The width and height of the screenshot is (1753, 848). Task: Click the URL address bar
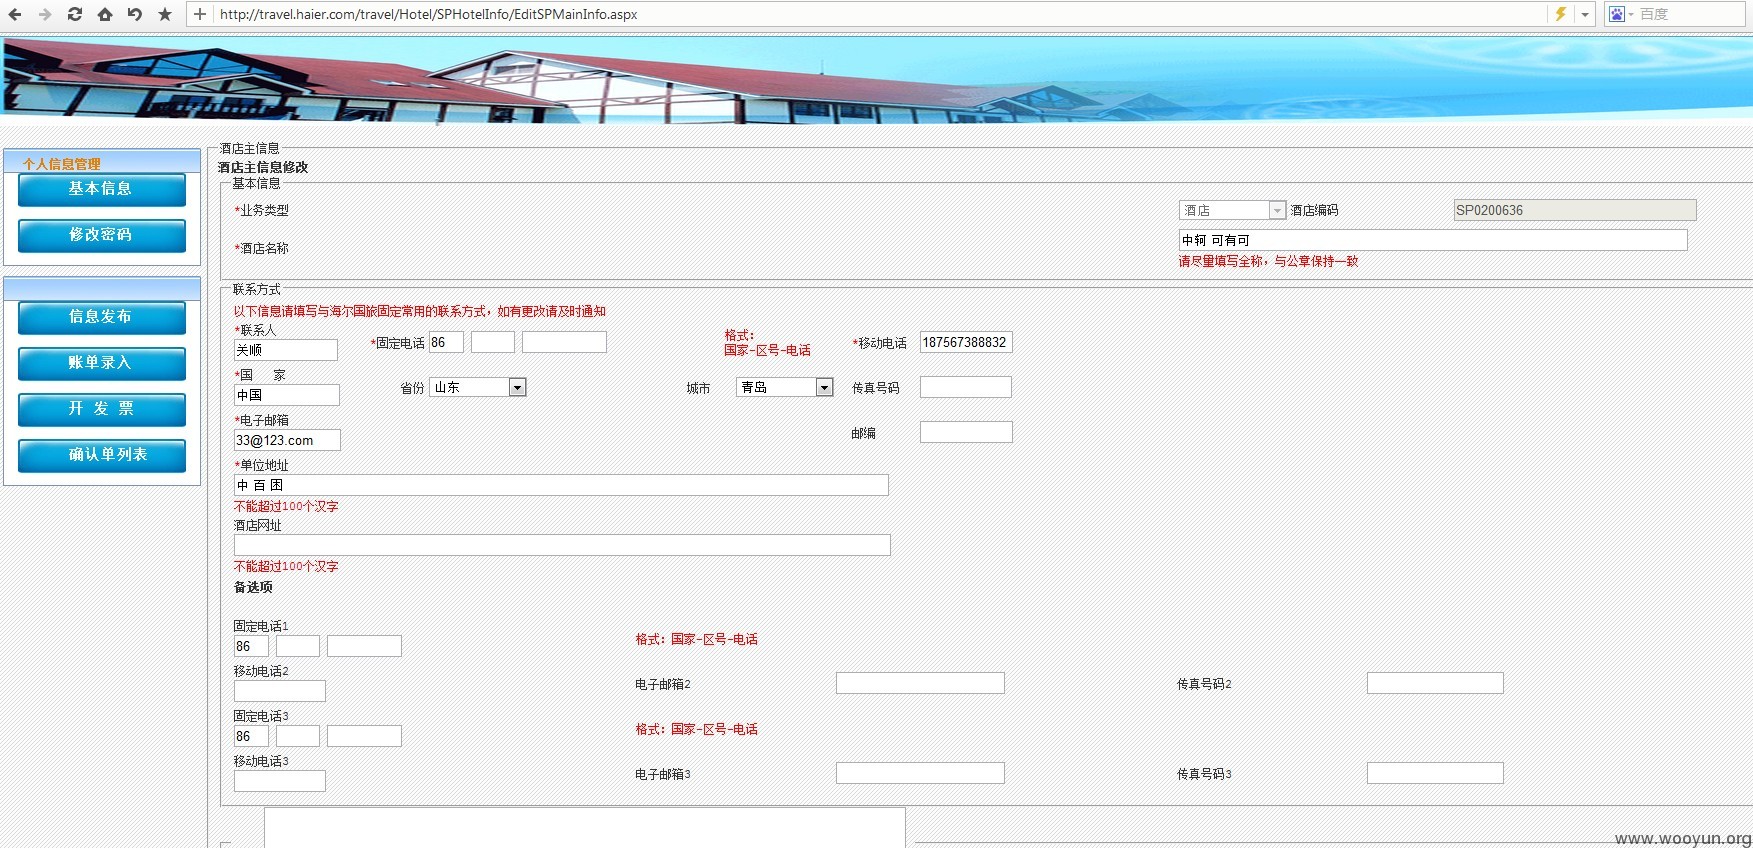[x=880, y=14]
